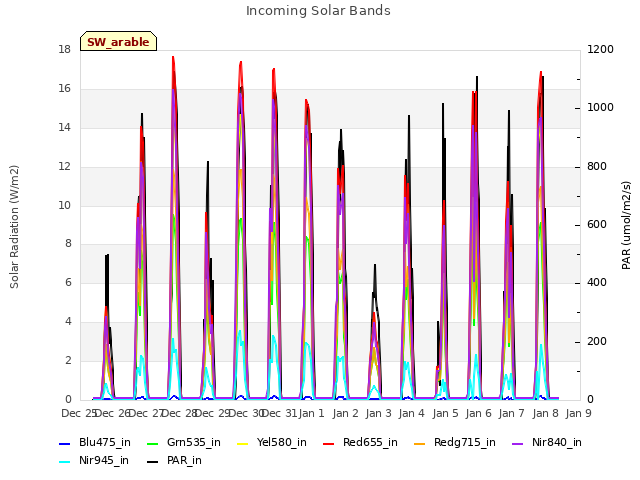Click the Jan 4 x-axis tick label

click(x=412, y=413)
